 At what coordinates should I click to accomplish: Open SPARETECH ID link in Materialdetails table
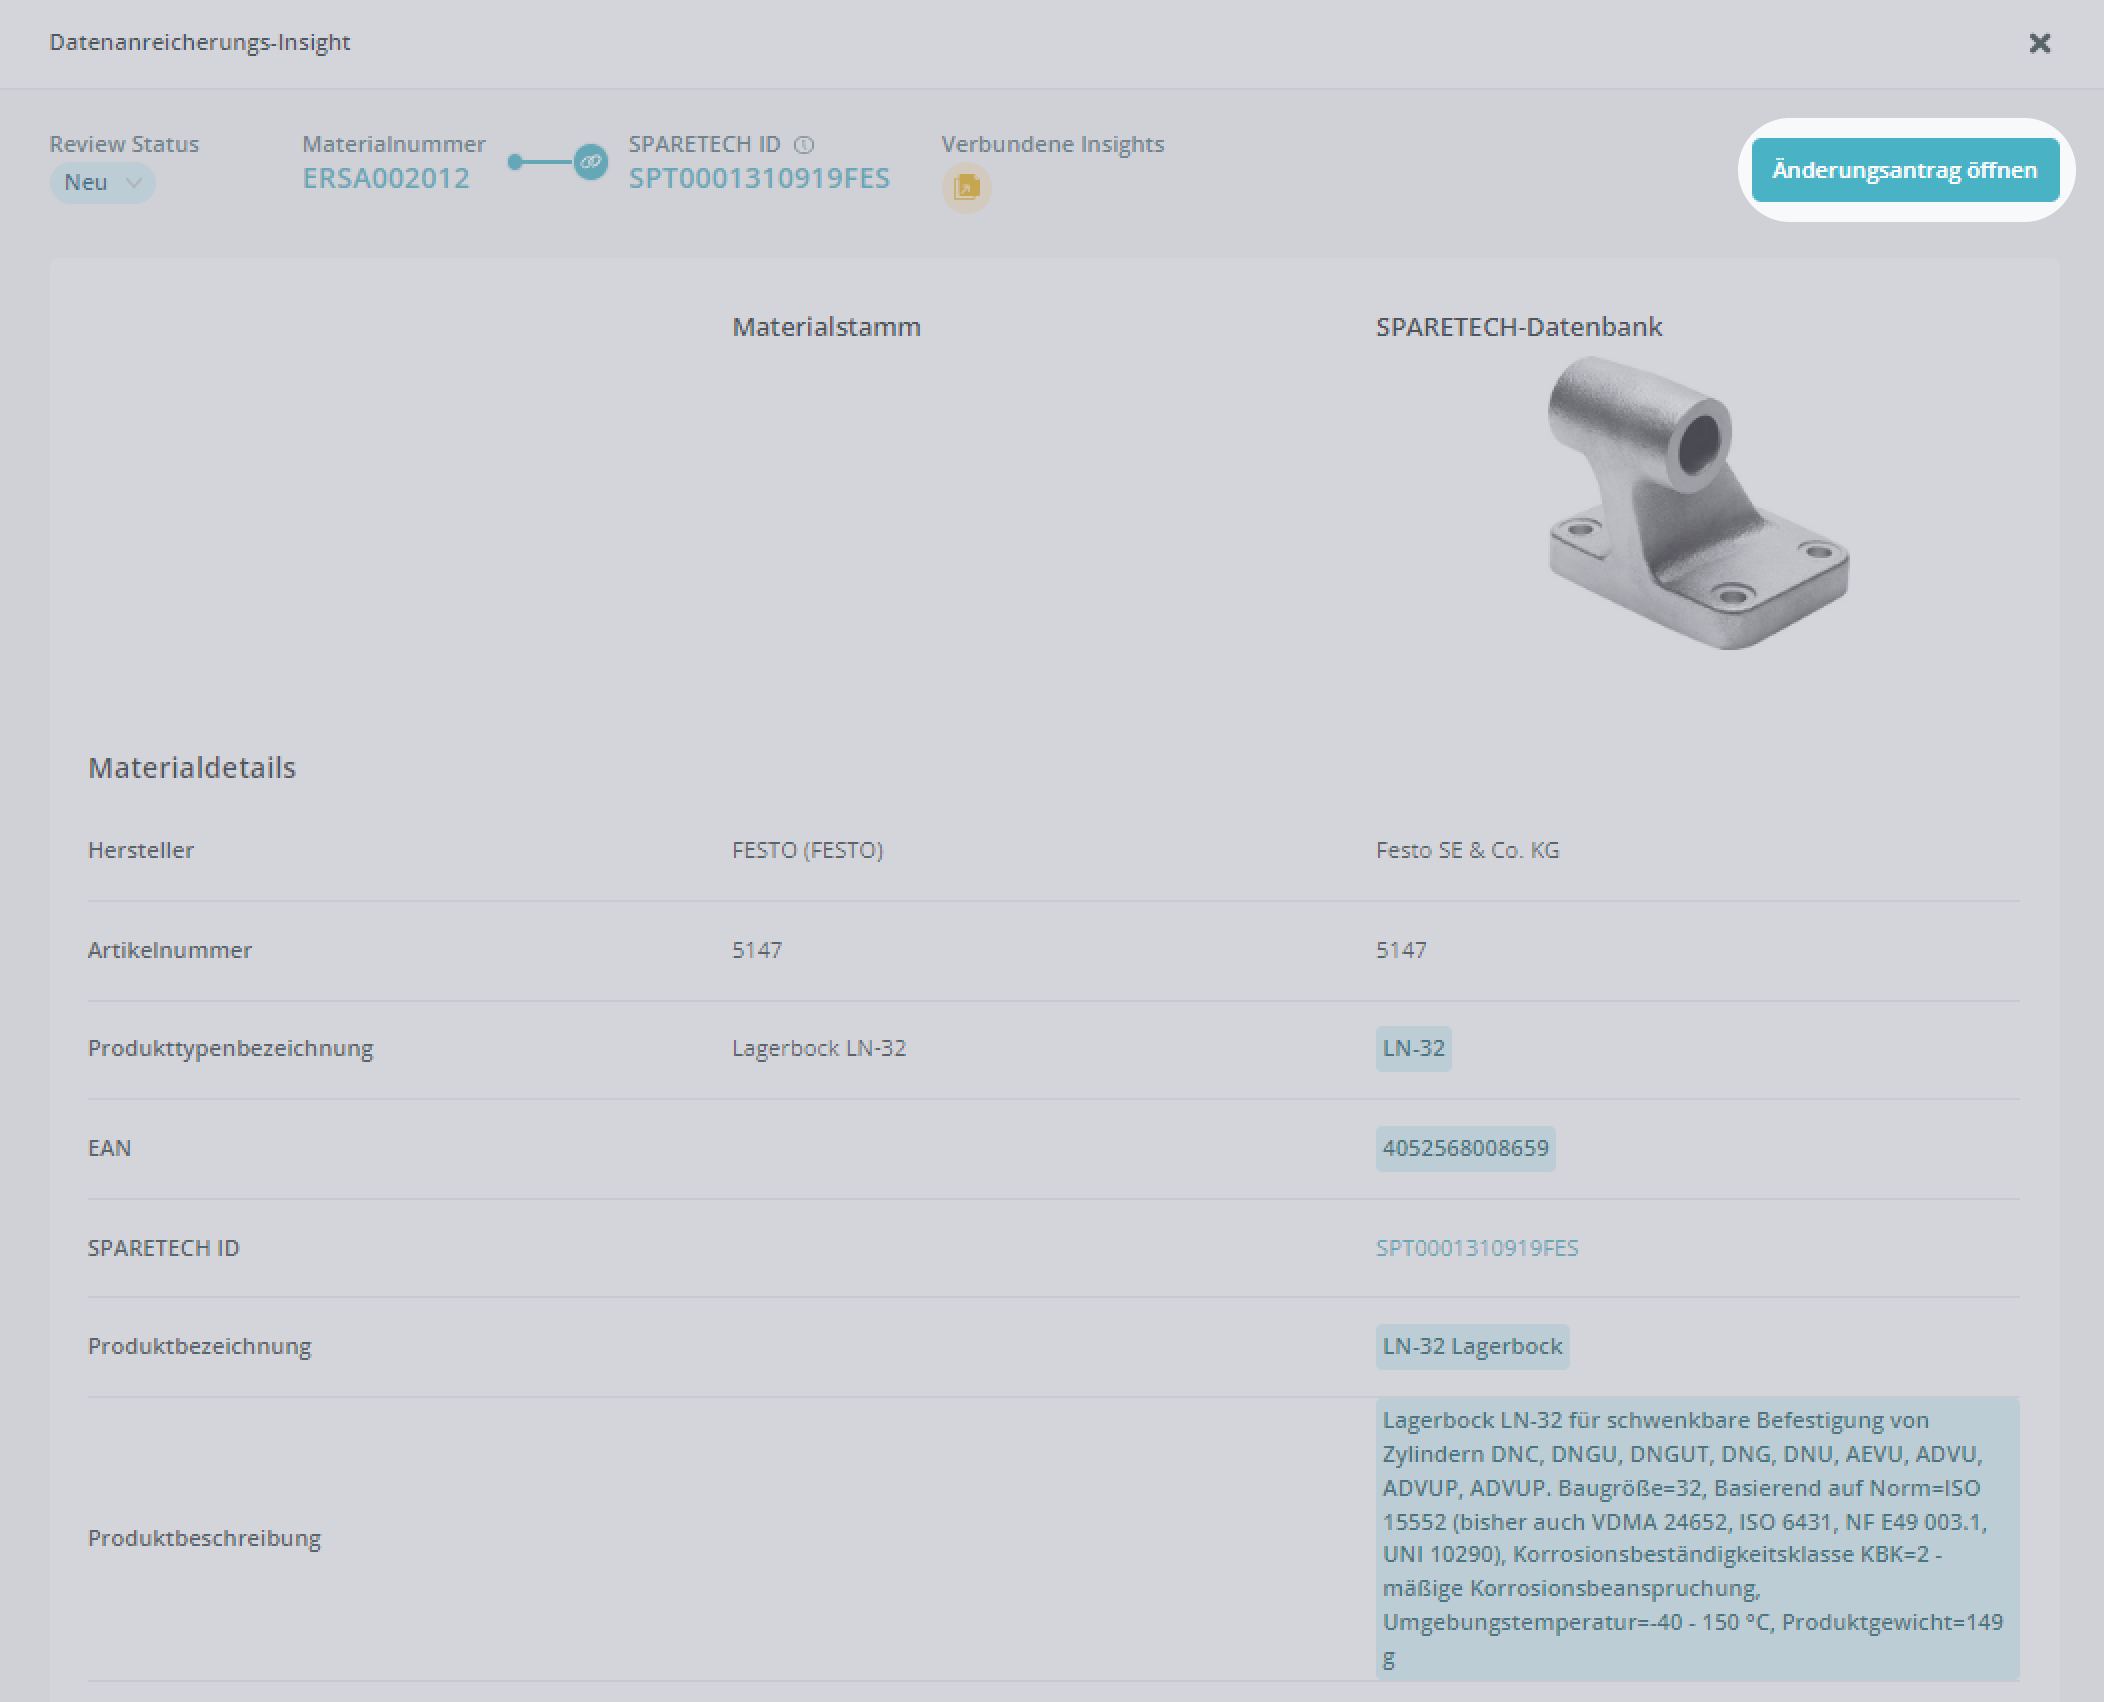(x=1476, y=1248)
